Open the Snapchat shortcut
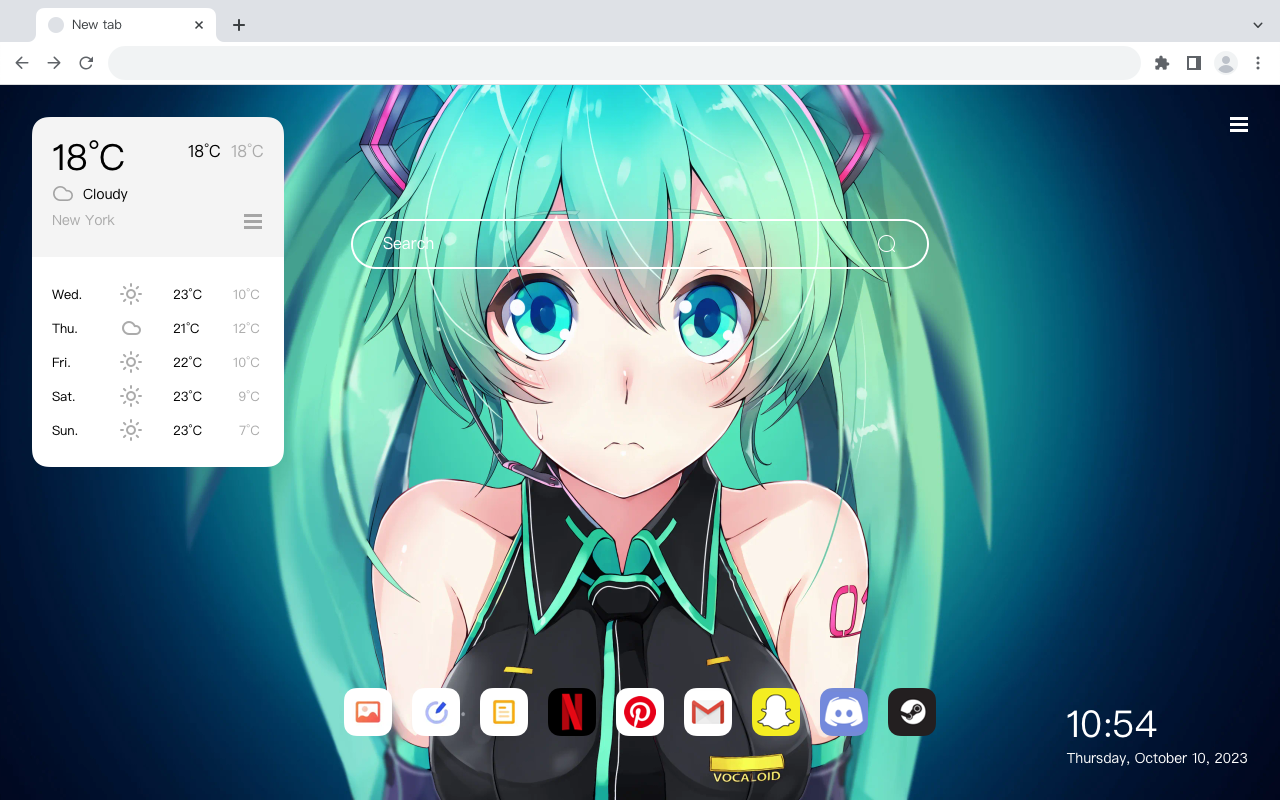The height and width of the screenshot is (800, 1280). (x=776, y=712)
